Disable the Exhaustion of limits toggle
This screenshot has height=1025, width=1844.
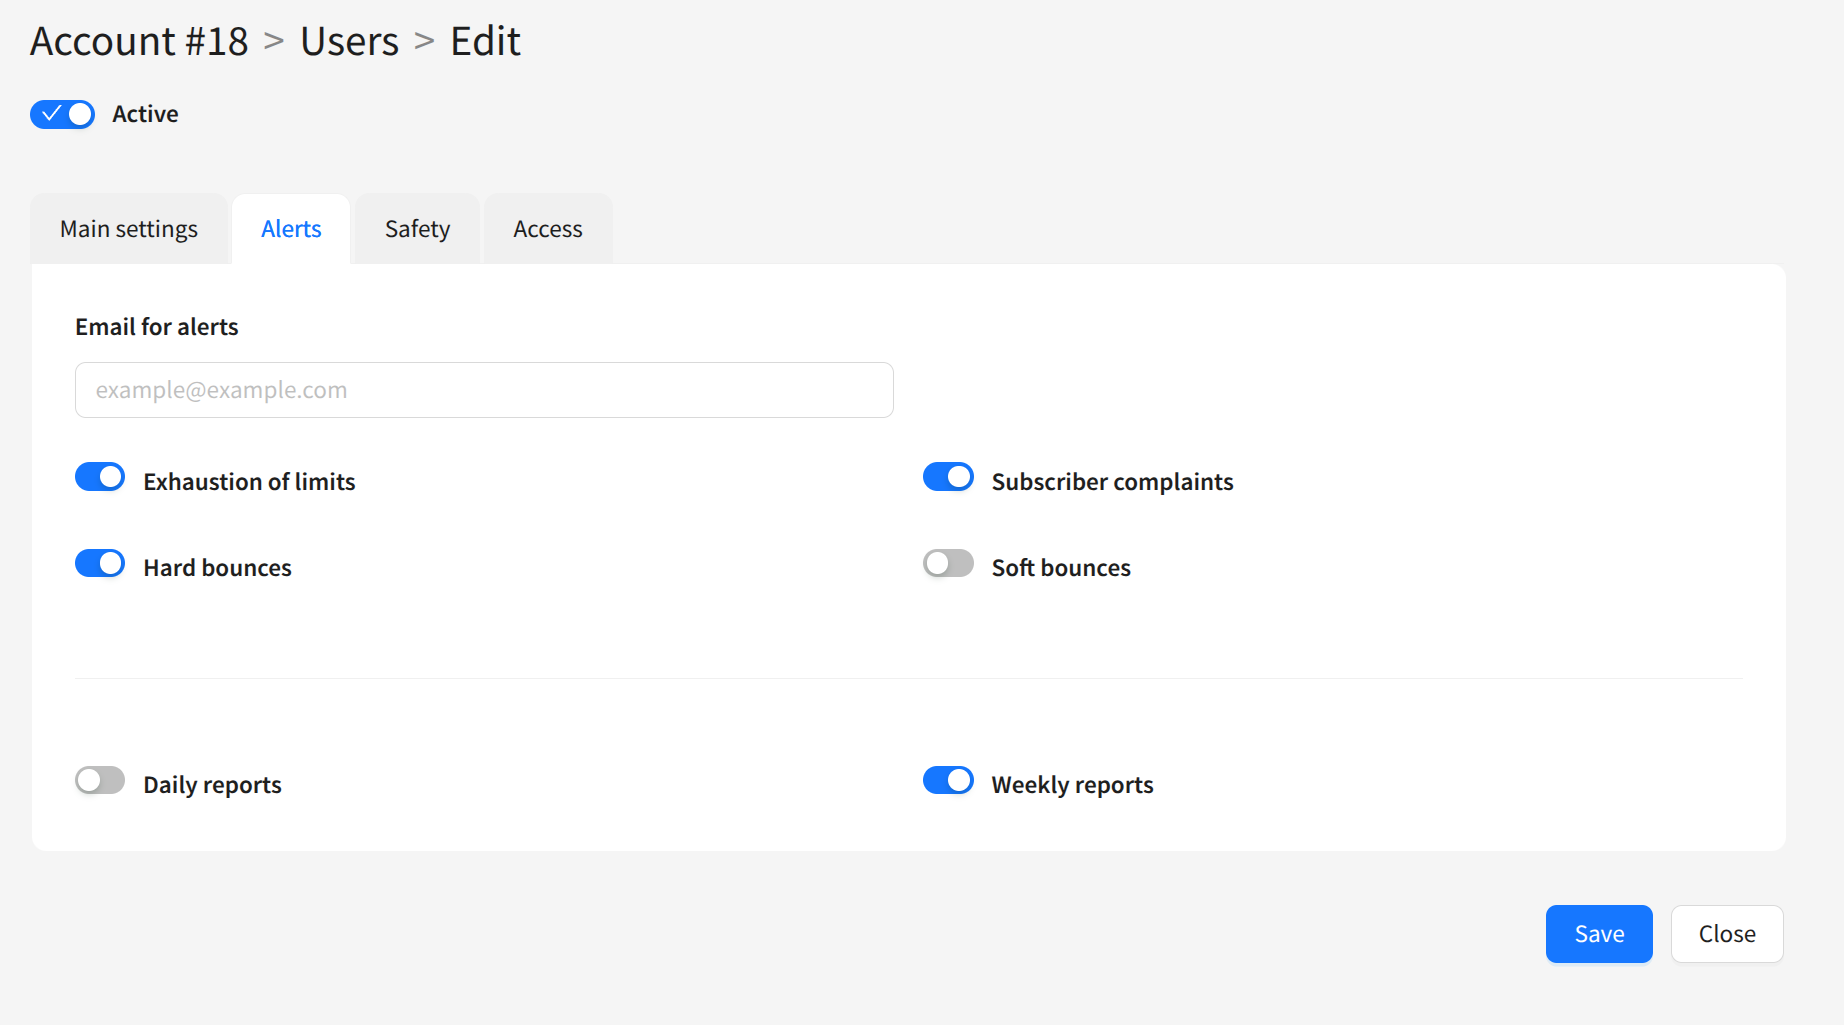point(100,478)
